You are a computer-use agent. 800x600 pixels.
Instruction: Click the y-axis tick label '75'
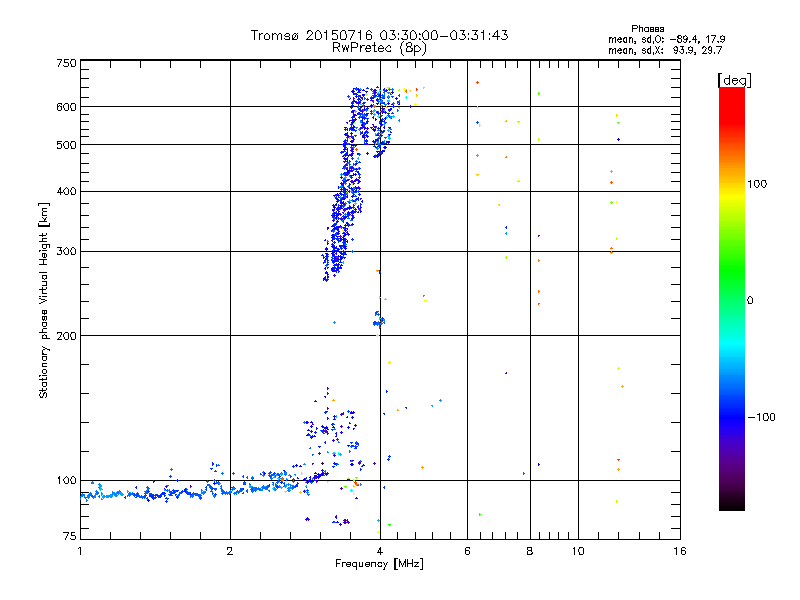70,536
